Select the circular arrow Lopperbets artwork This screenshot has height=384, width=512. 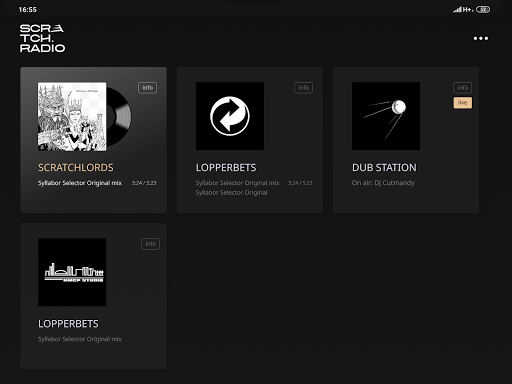click(x=230, y=116)
